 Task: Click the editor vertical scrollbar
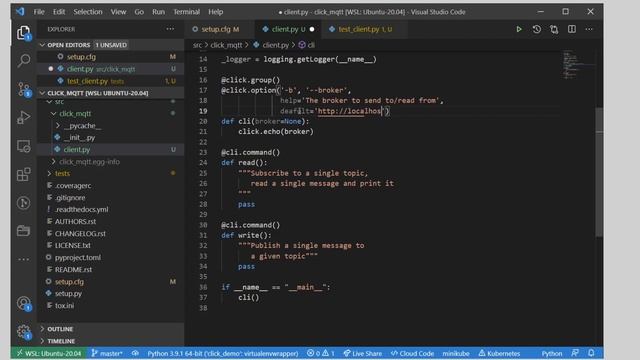tap(599, 172)
